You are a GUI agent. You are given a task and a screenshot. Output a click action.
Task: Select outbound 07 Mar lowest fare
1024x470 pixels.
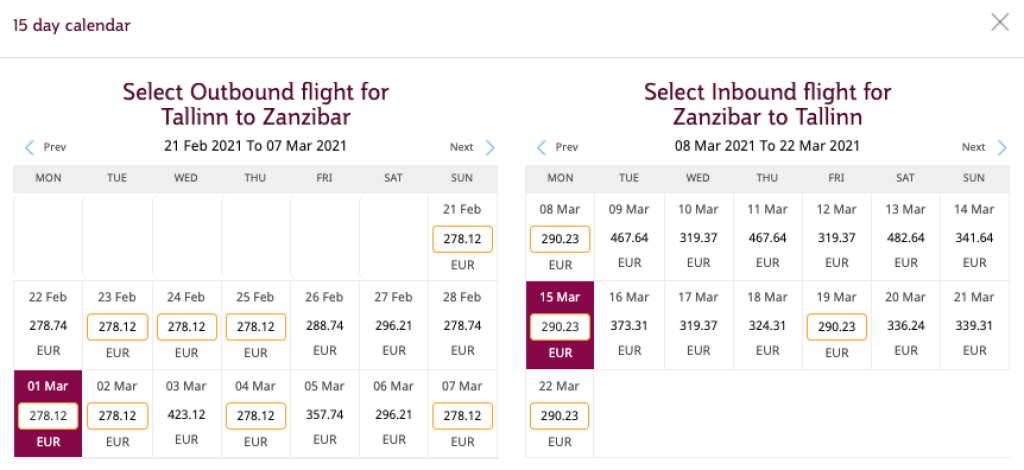pyautogui.click(x=462, y=415)
